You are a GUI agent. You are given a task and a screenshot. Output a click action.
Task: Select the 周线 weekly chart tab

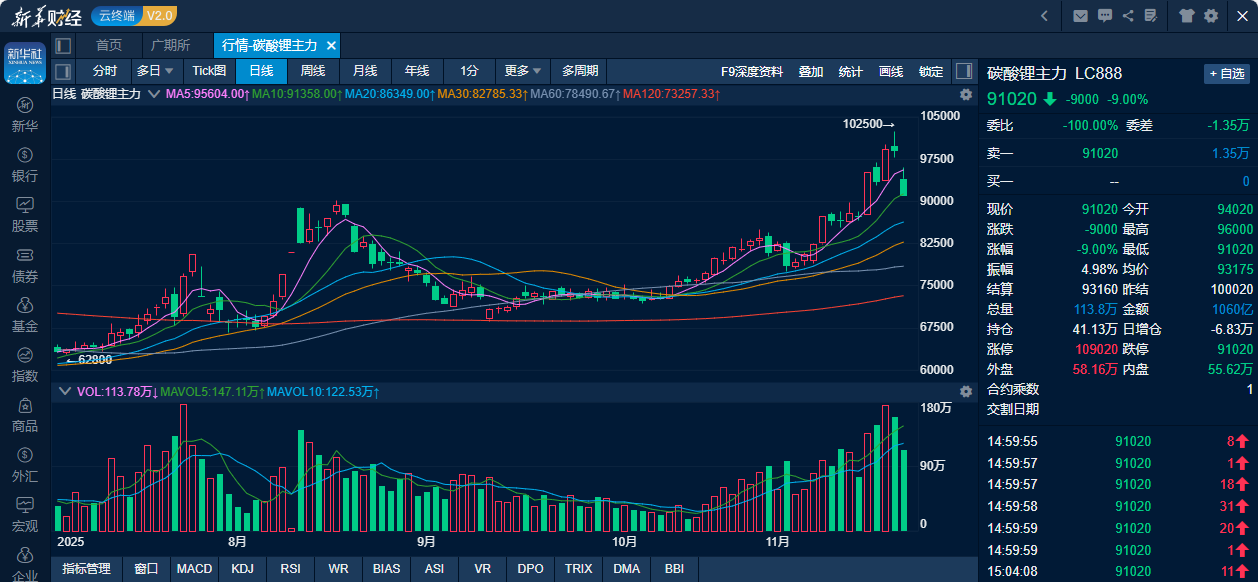pos(313,71)
